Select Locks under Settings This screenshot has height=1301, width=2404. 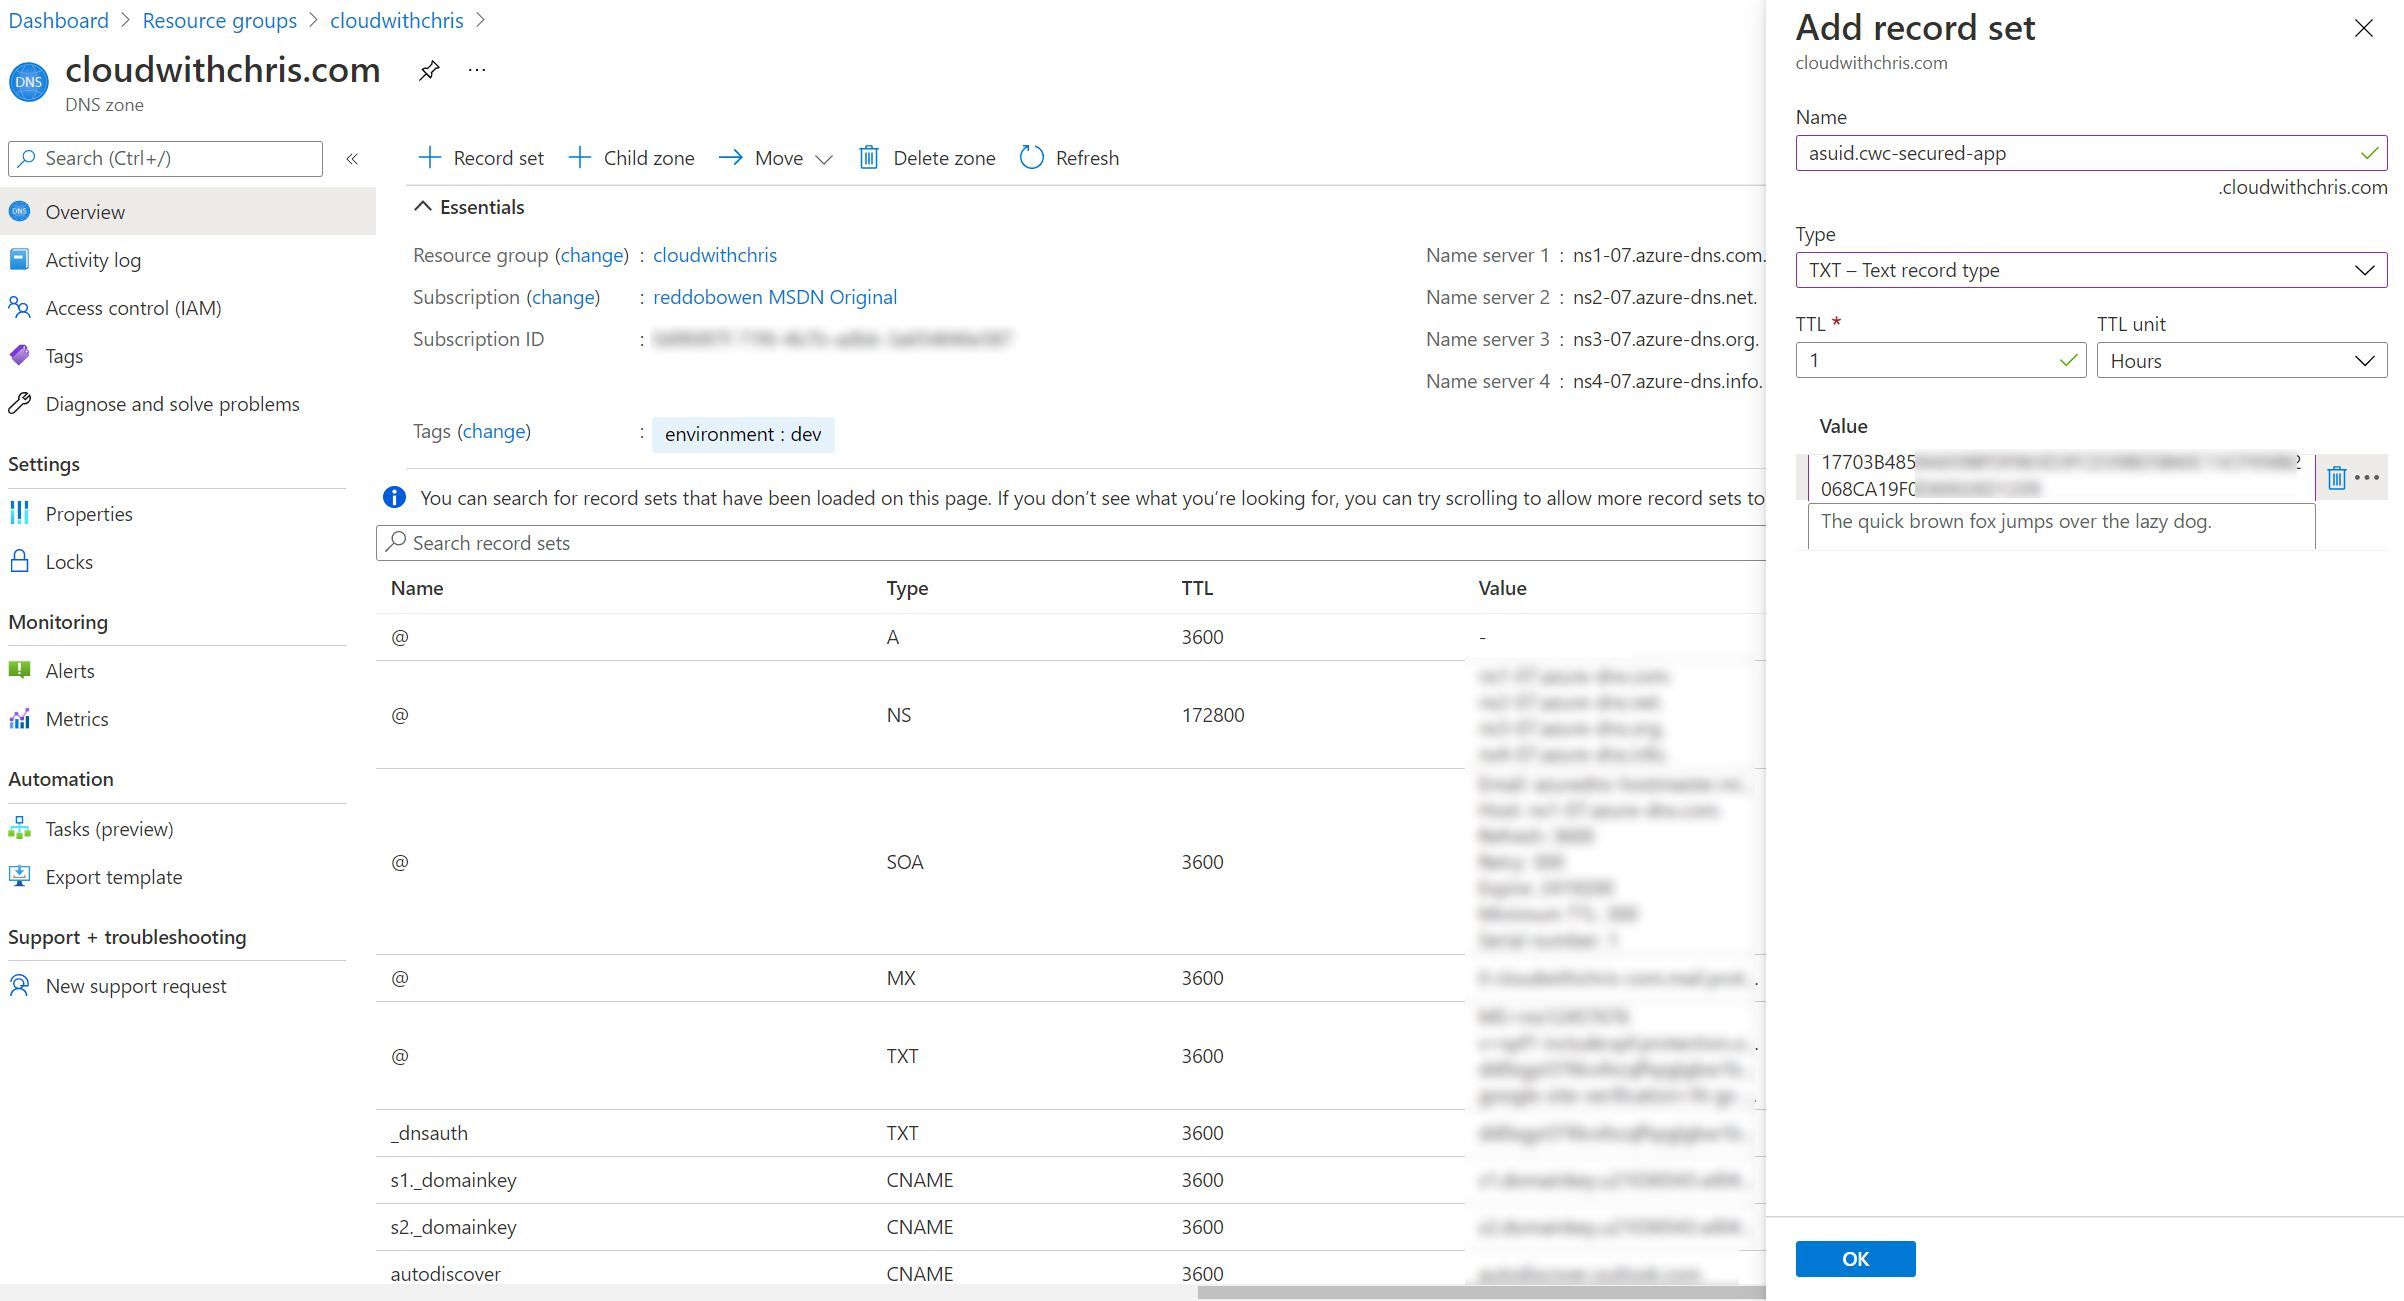click(69, 561)
